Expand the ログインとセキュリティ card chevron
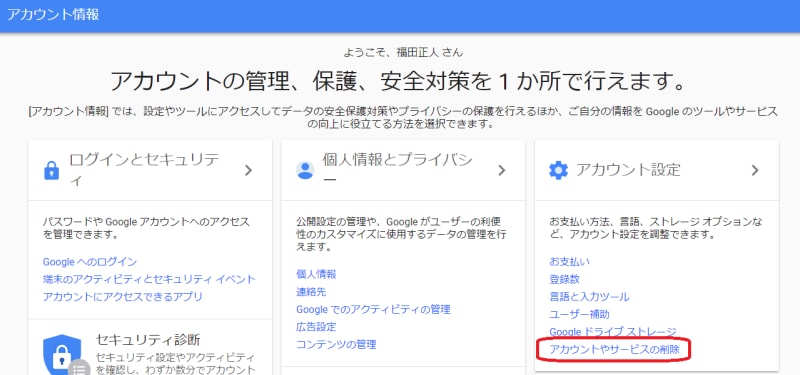 248,170
